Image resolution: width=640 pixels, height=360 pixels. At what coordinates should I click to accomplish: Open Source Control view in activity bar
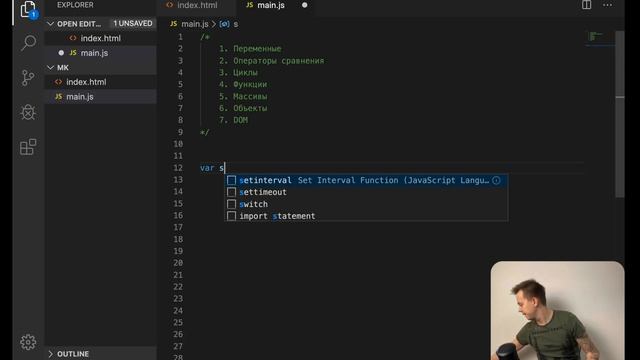tap(28, 78)
